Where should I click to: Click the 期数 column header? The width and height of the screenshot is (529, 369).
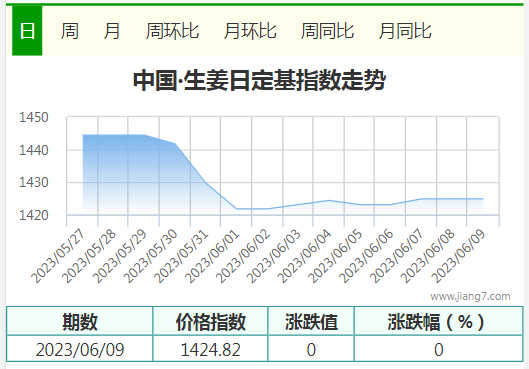coord(80,321)
